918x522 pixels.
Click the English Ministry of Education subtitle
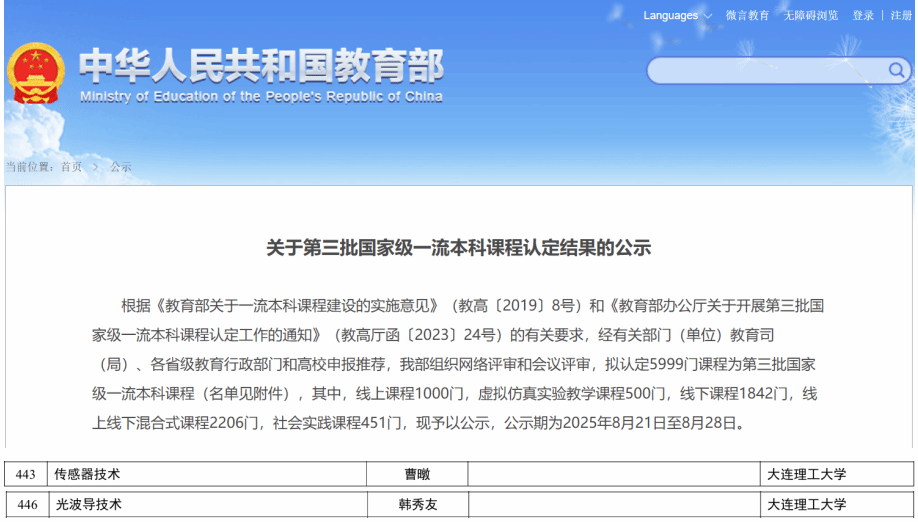click(x=260, y=97)
